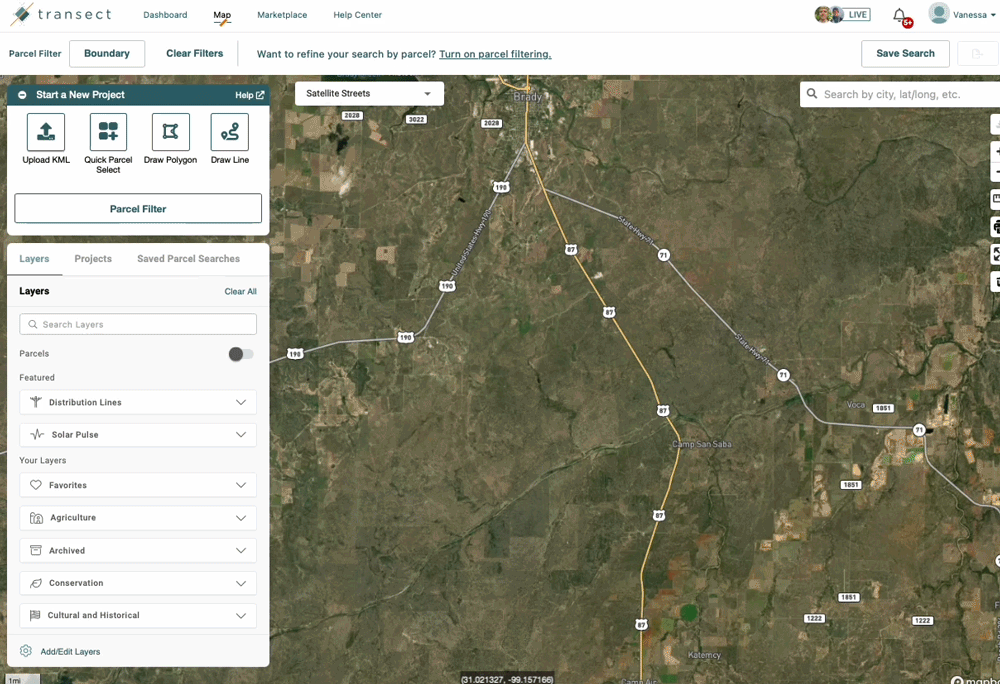
Task: Click the LIVE avatars badge
Action: pyautogui.click(x=842, y=15)
